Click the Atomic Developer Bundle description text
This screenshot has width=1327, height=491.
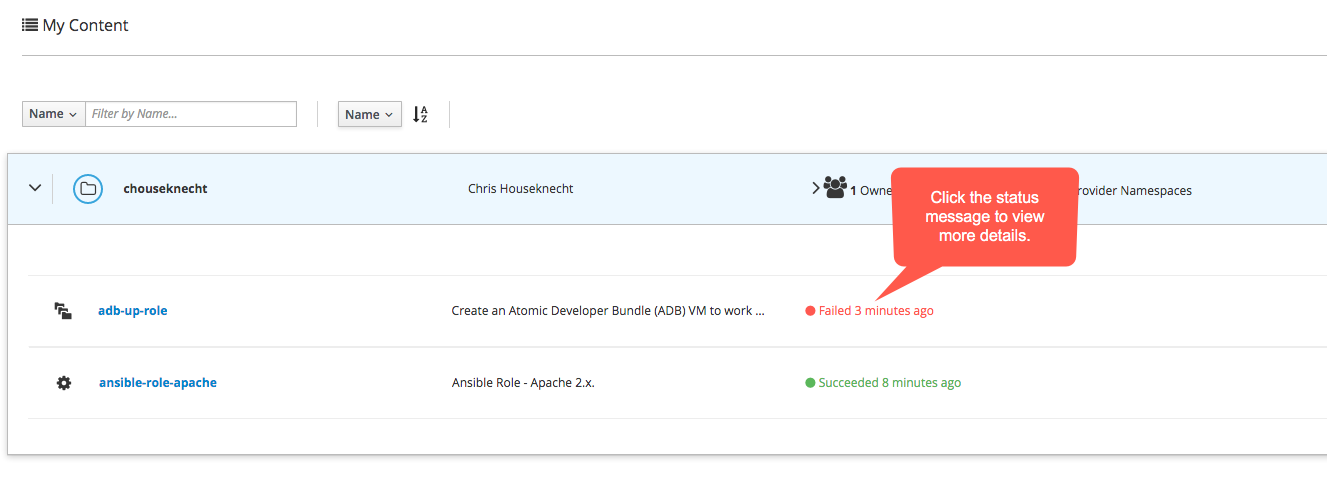pyautogui.click(x=608, y=311)
